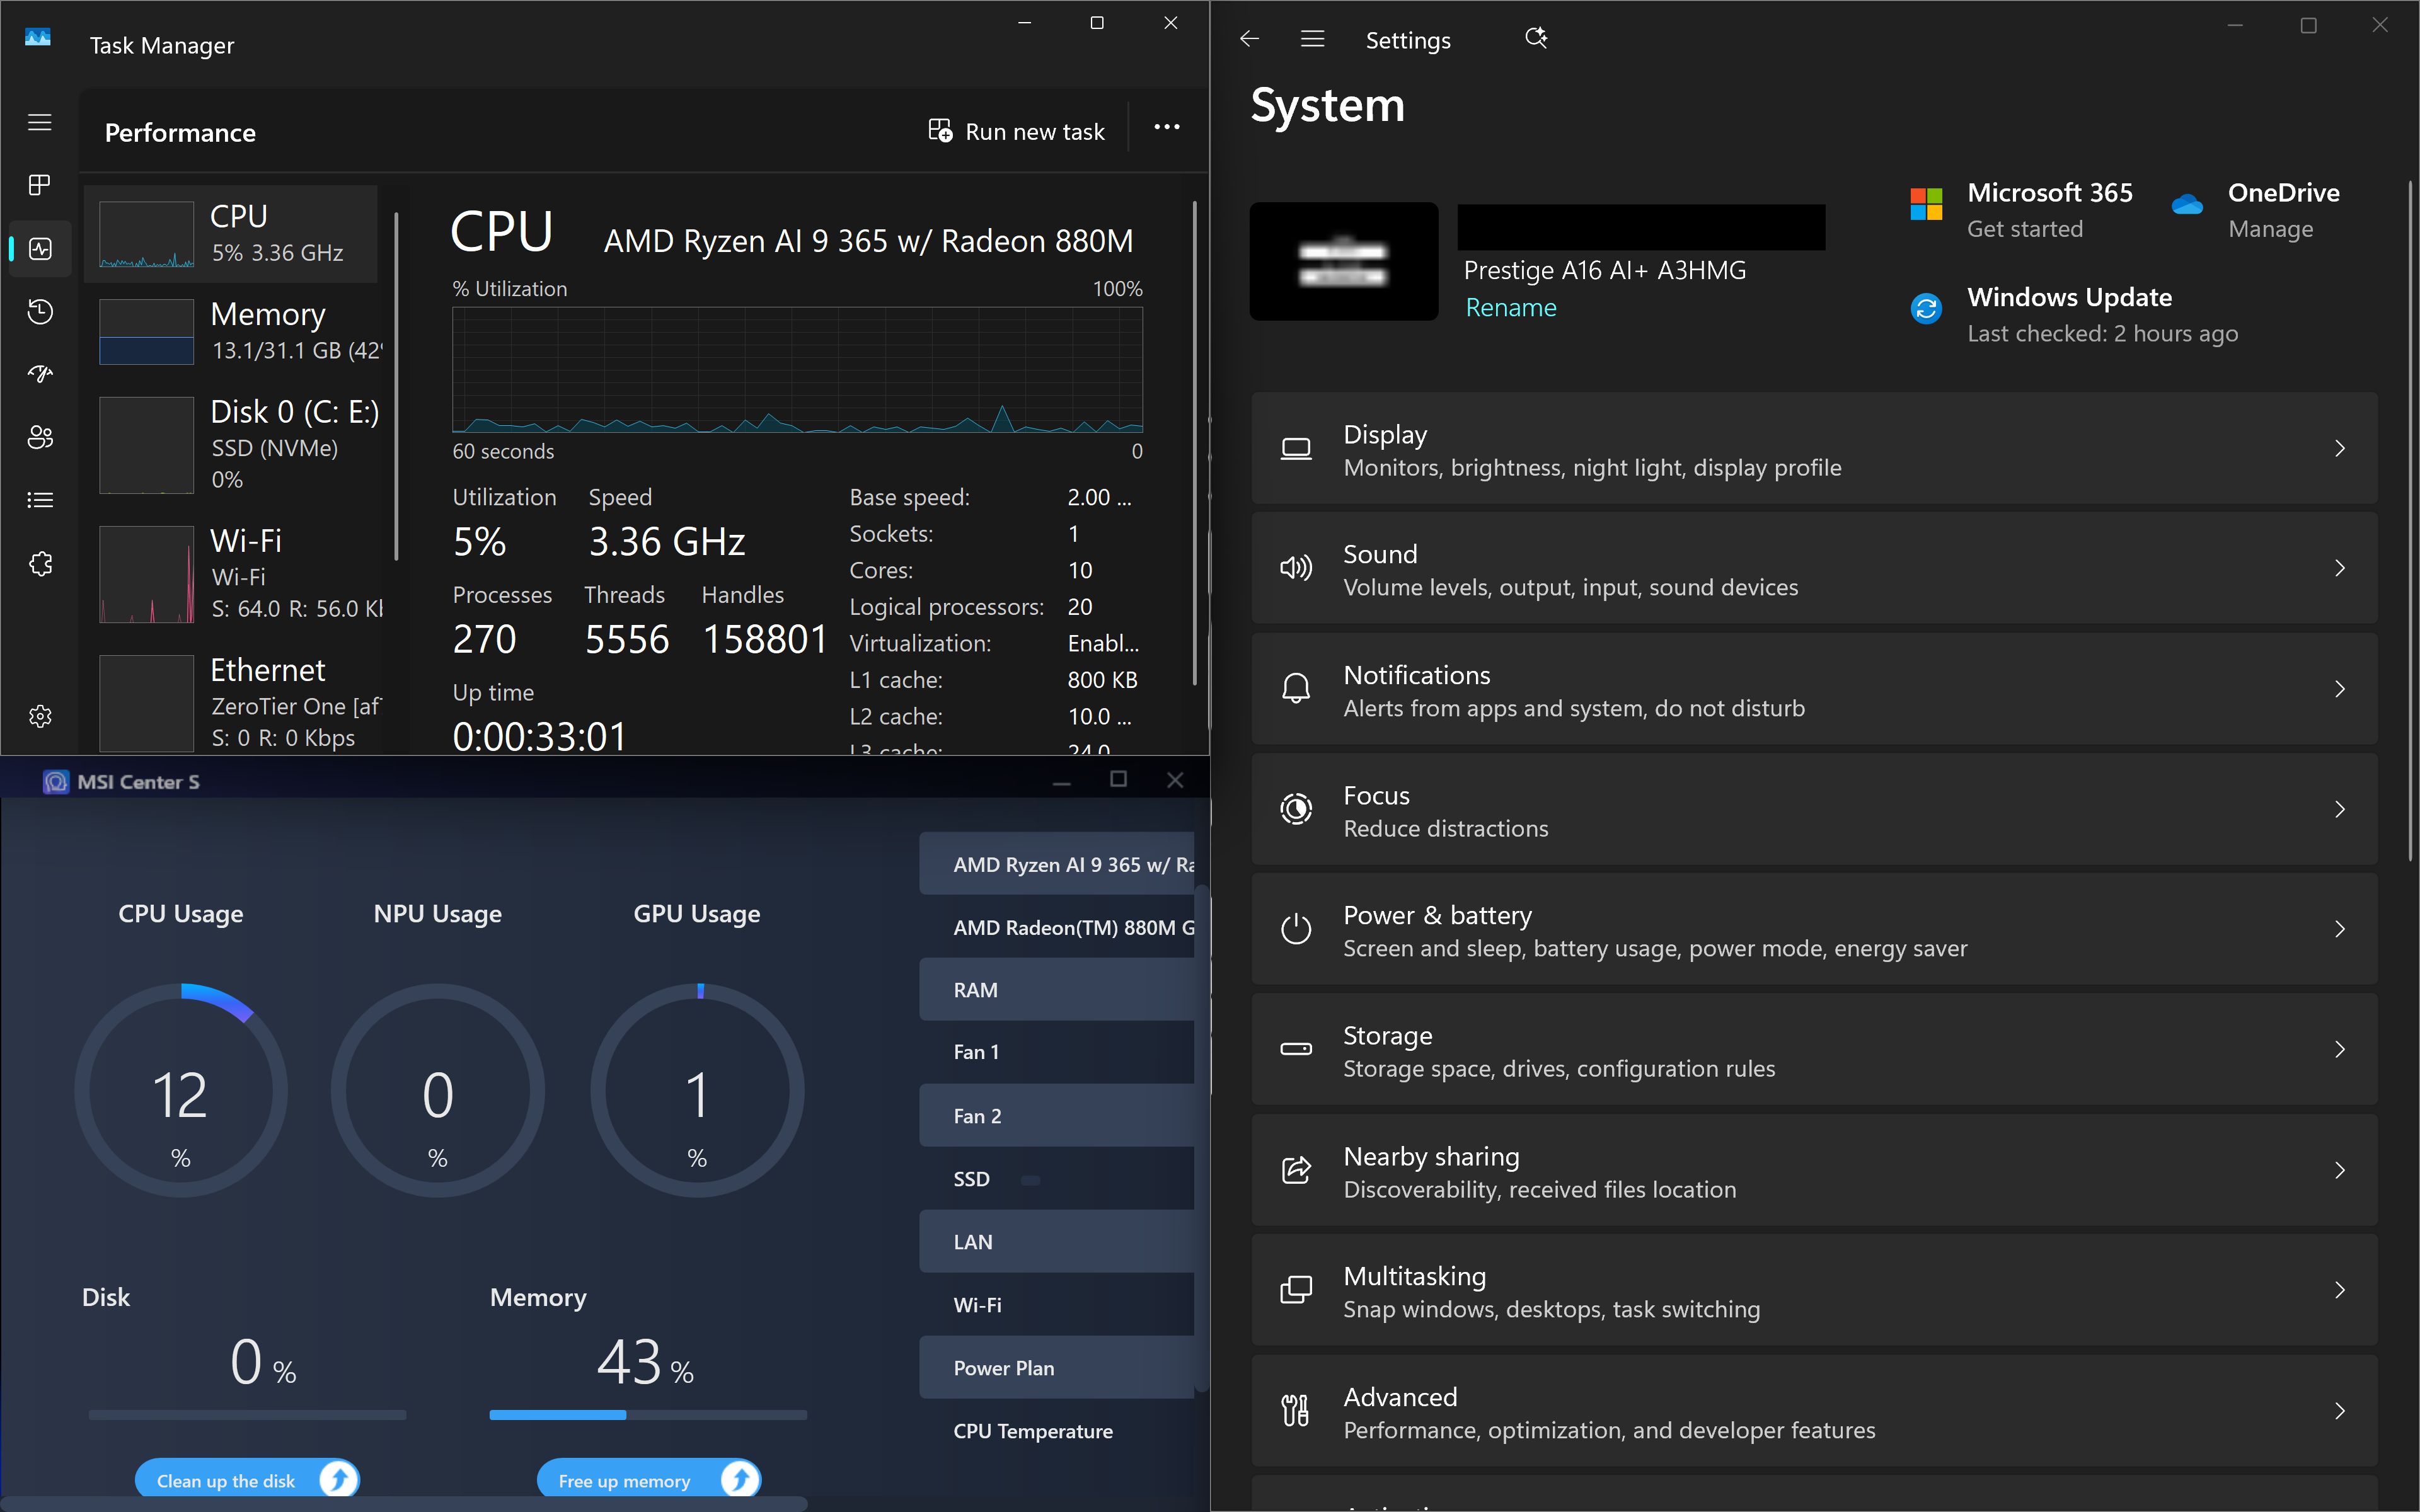Toggle Settings hamburger navigation menu
Viewport: 2420px width, 1512px height.
(x=1312, y=39)
